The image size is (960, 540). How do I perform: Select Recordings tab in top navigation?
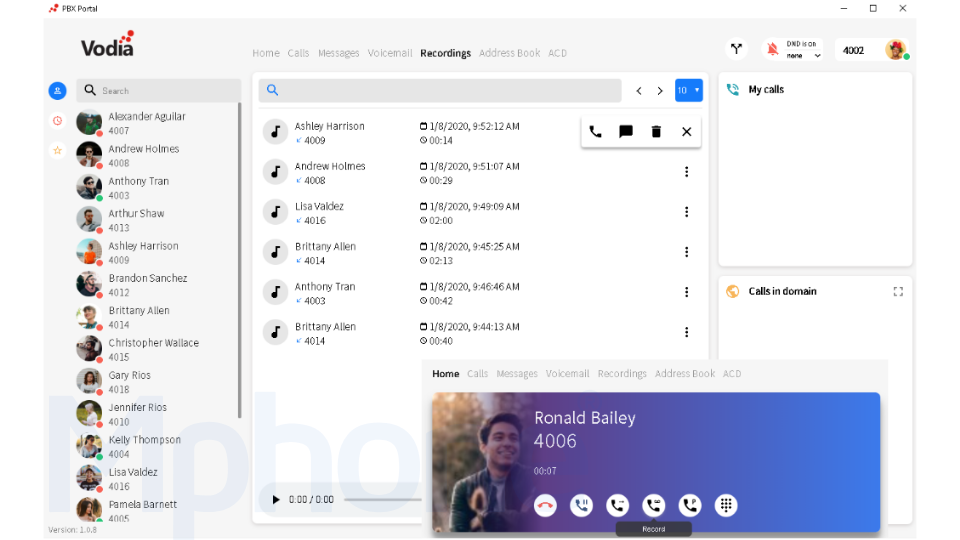pos(446,53)
